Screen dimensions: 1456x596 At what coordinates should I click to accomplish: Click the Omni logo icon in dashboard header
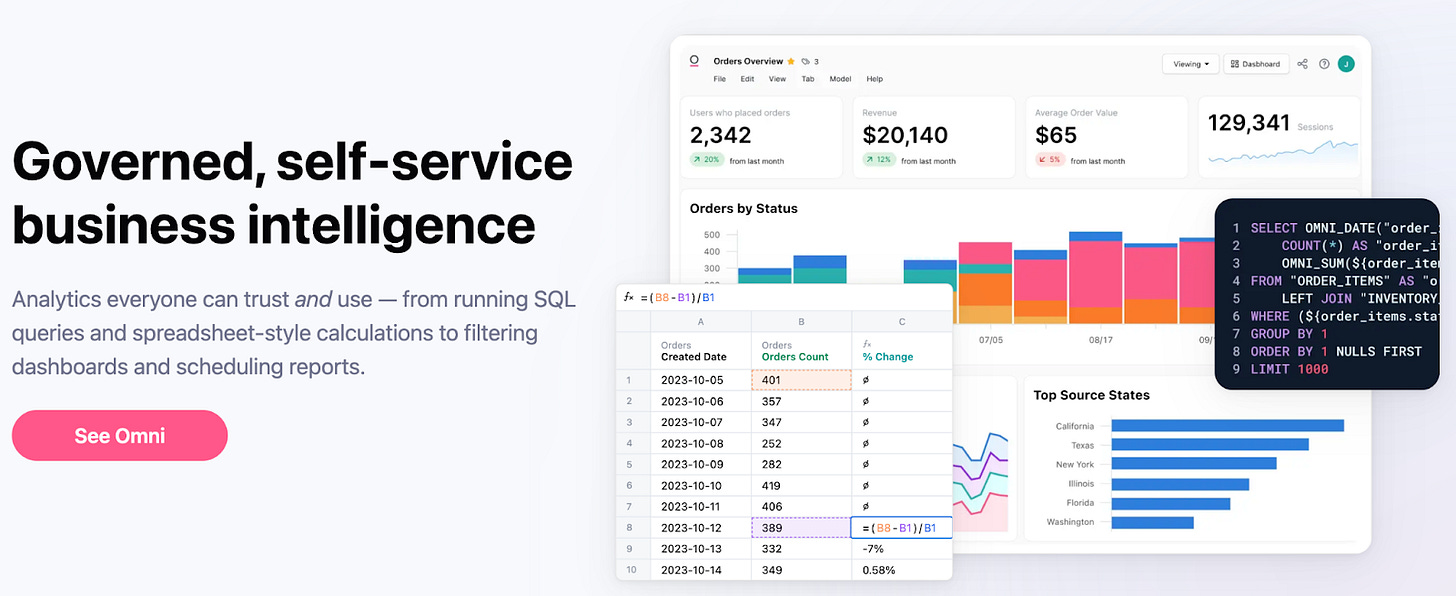pos(695,62)
